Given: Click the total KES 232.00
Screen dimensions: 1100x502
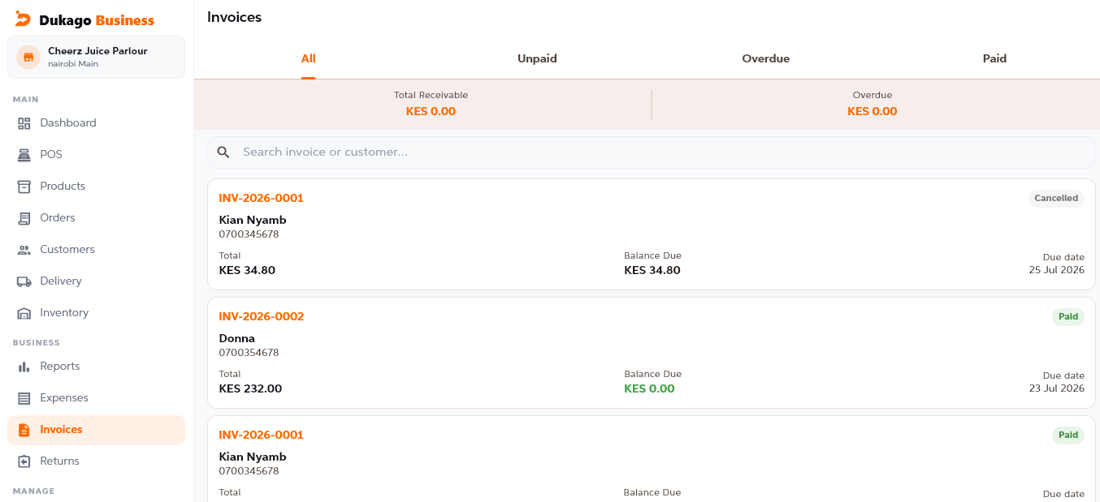Looking at the screenshot, I should [250, 388].
